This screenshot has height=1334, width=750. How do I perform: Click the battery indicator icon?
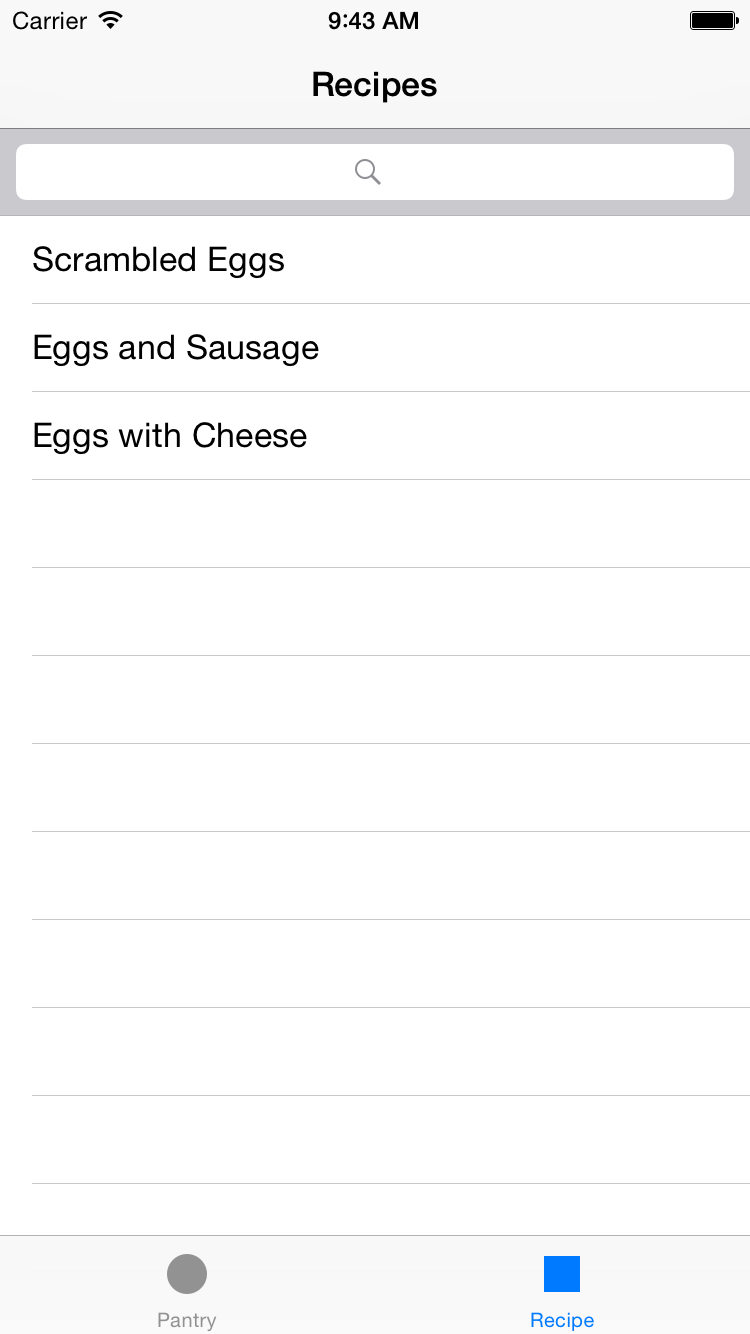(x=713, y=20)
